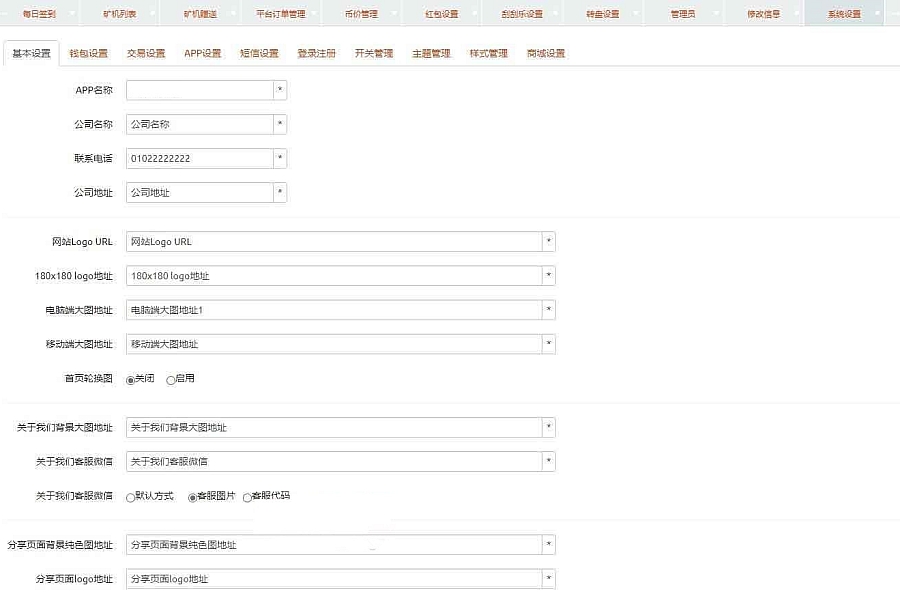Open the 交易设置 tab

tap(146, 53)
